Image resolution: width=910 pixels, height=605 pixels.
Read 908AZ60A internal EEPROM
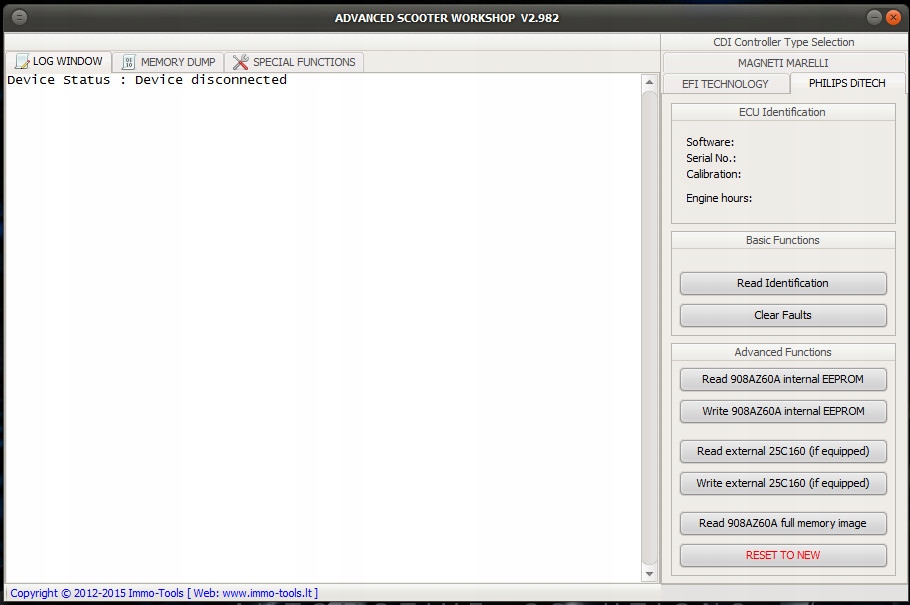(x=783, y=379)
